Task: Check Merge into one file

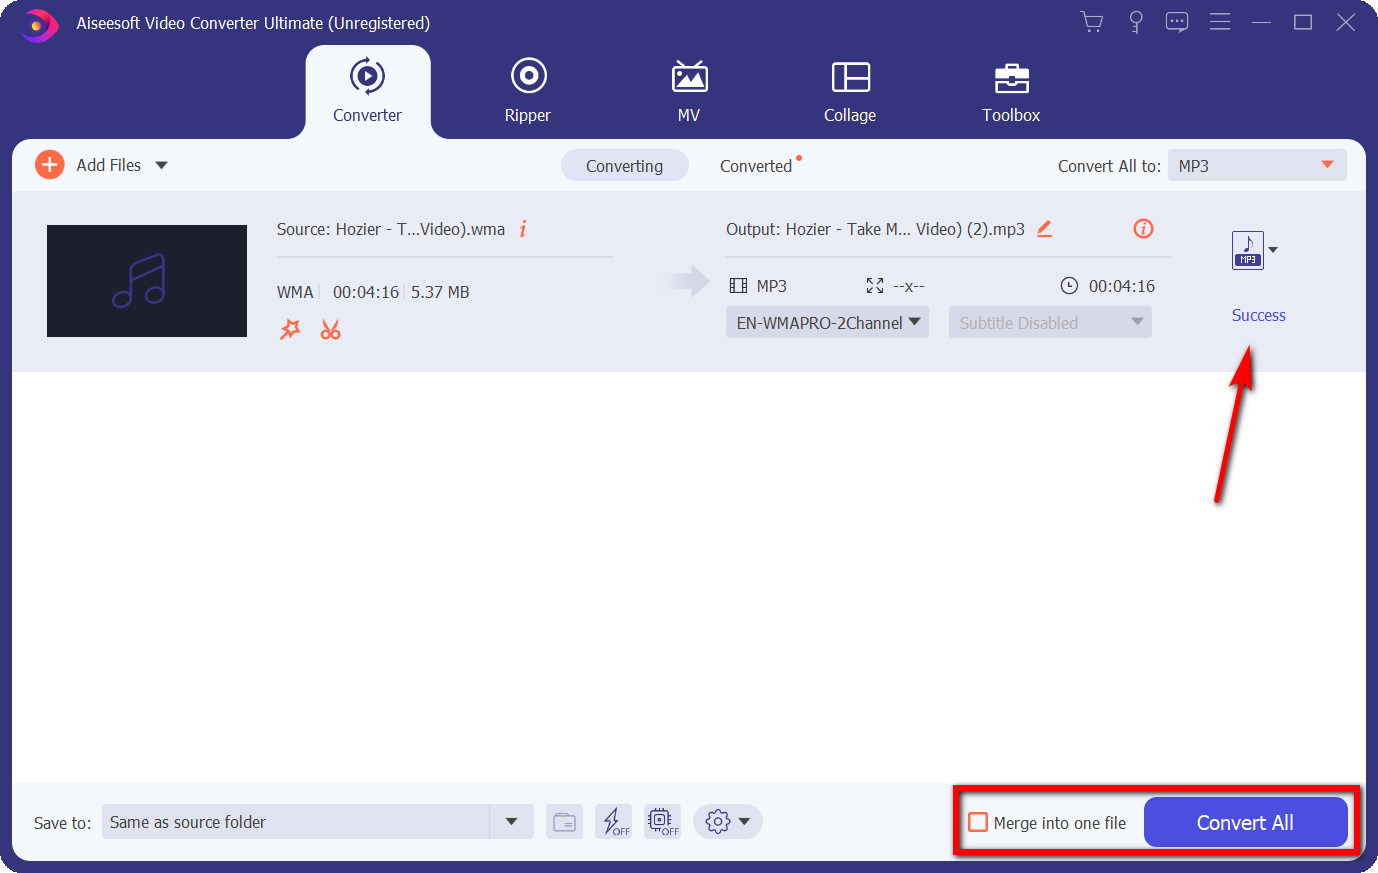Action: tap(978, 822)
